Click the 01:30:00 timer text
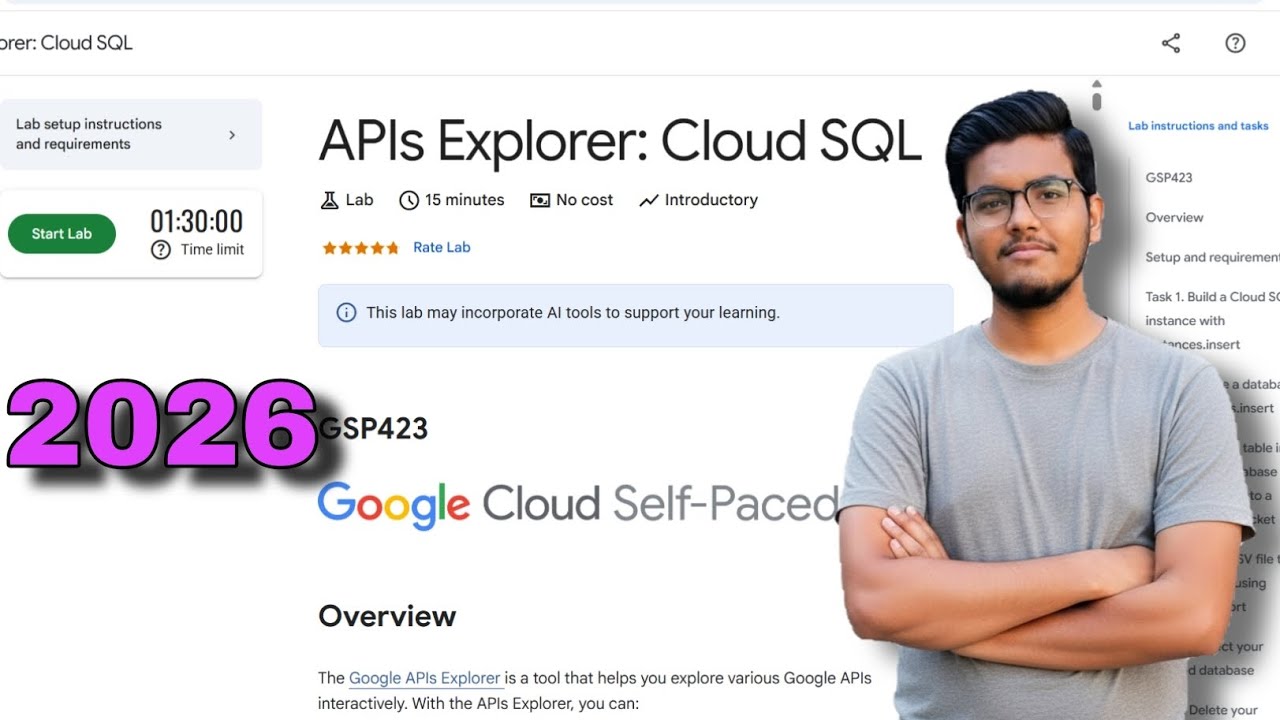The height and width of the screenshot is (720, 1280). (196, 221)
